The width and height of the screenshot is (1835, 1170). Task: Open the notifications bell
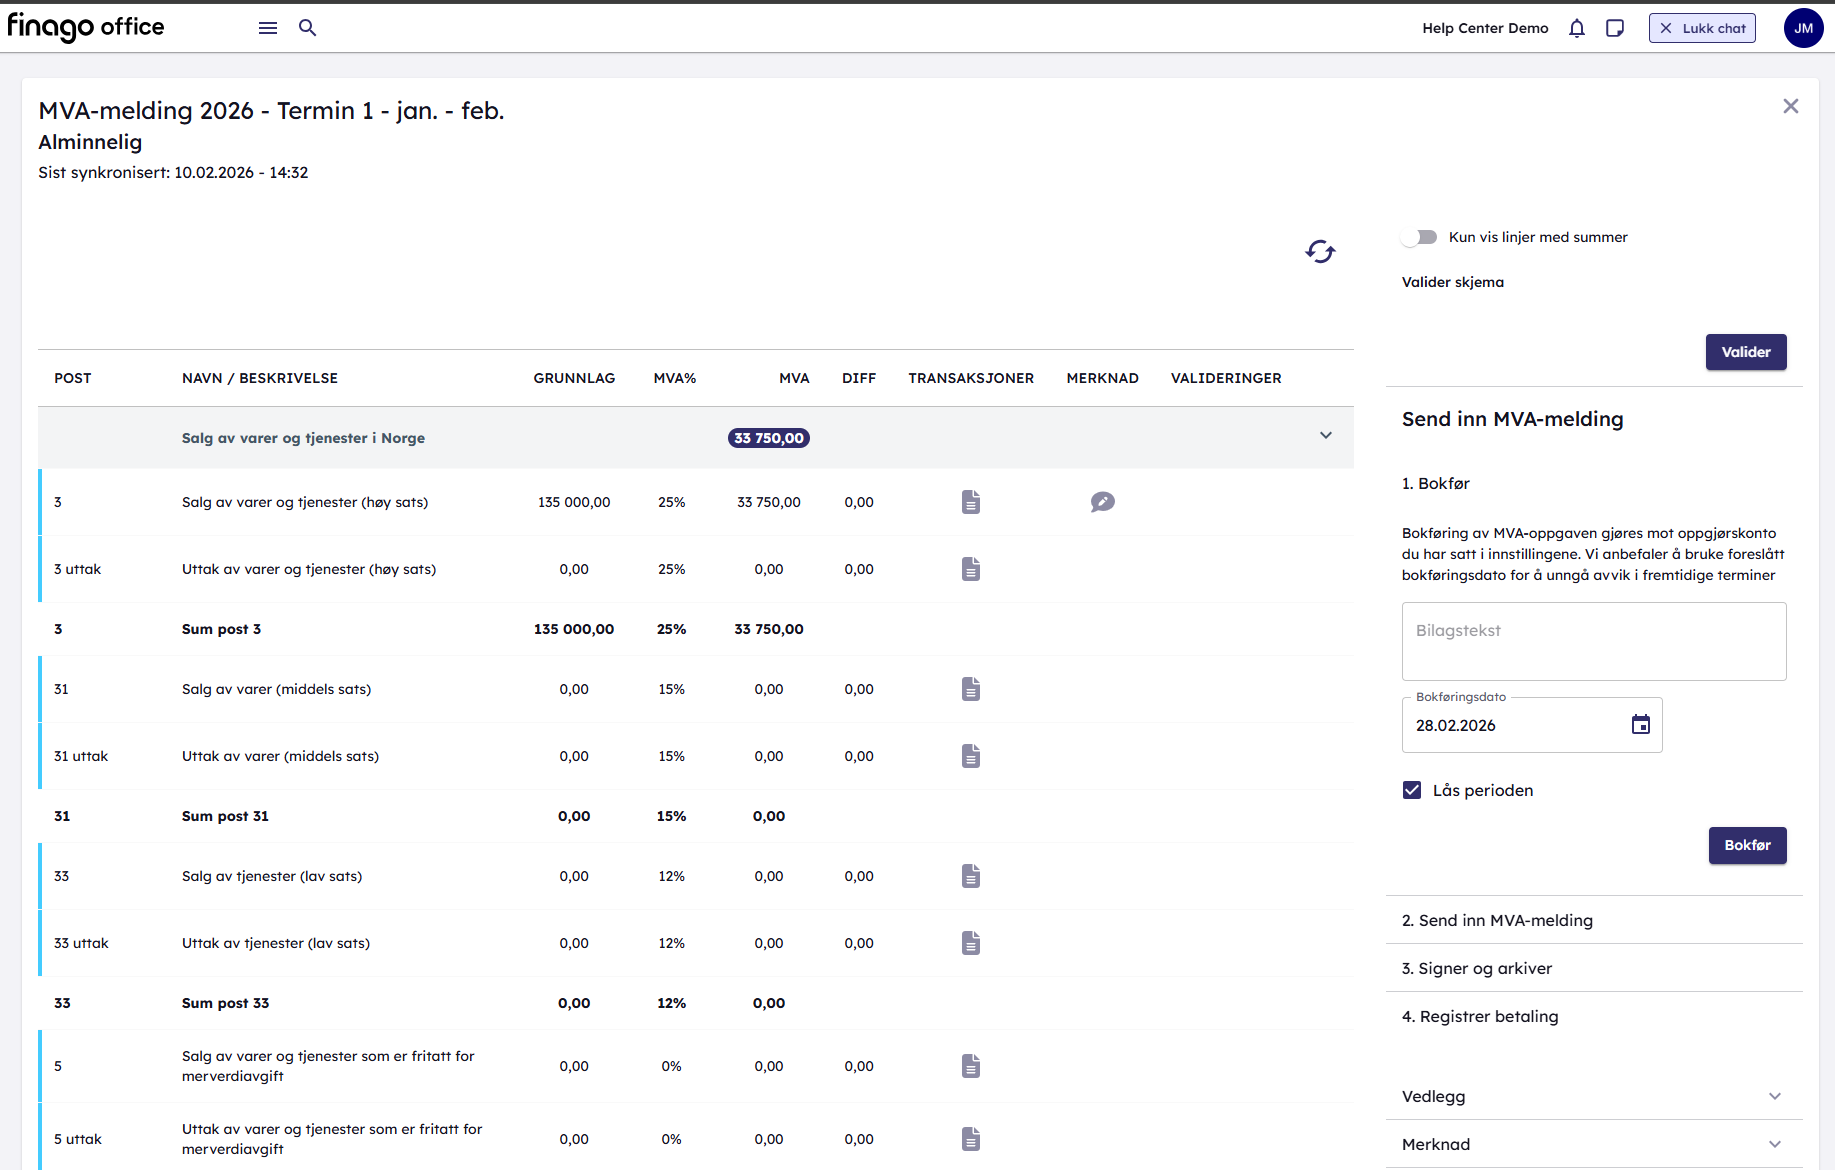coord(1577,28)
